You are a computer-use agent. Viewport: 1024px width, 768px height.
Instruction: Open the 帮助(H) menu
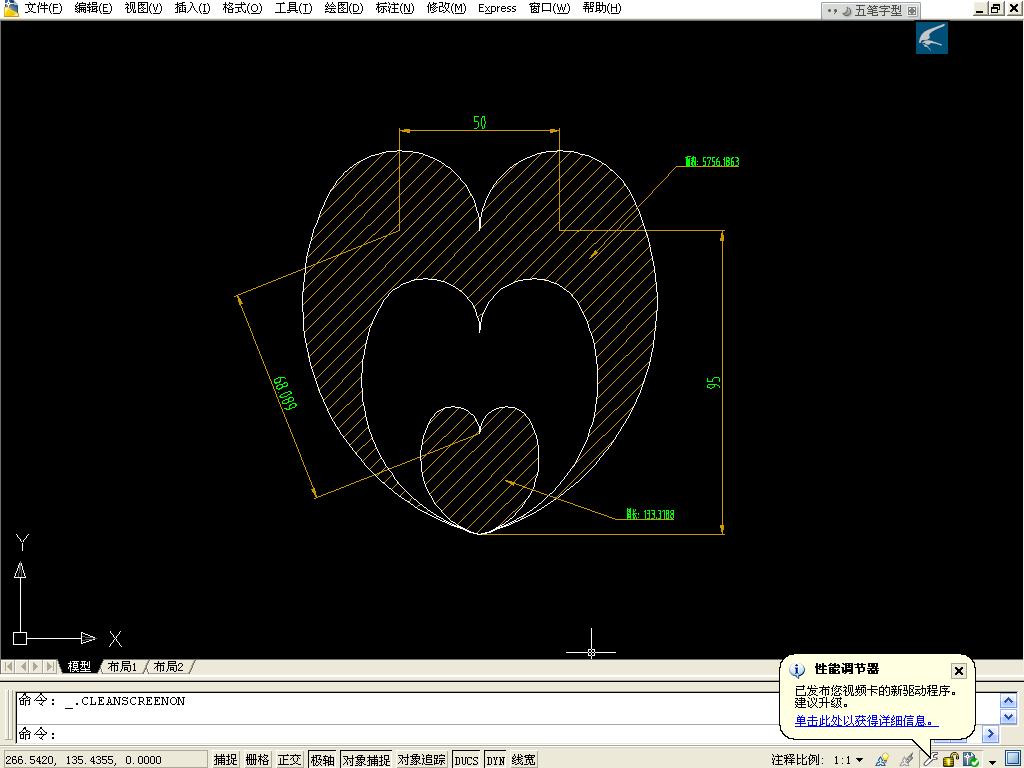coord(601,8)
